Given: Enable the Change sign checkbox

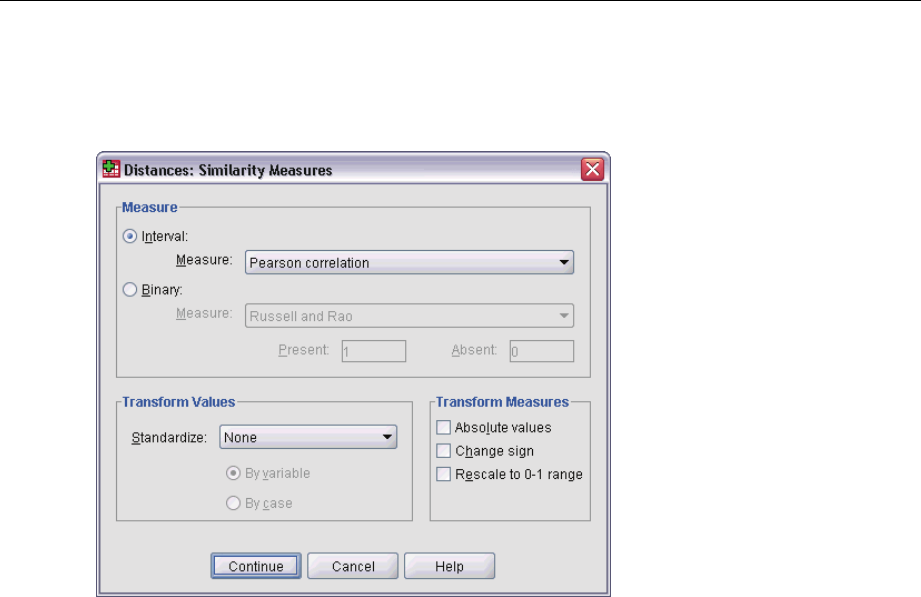Looking at the screenshot, I should [443, 451].
